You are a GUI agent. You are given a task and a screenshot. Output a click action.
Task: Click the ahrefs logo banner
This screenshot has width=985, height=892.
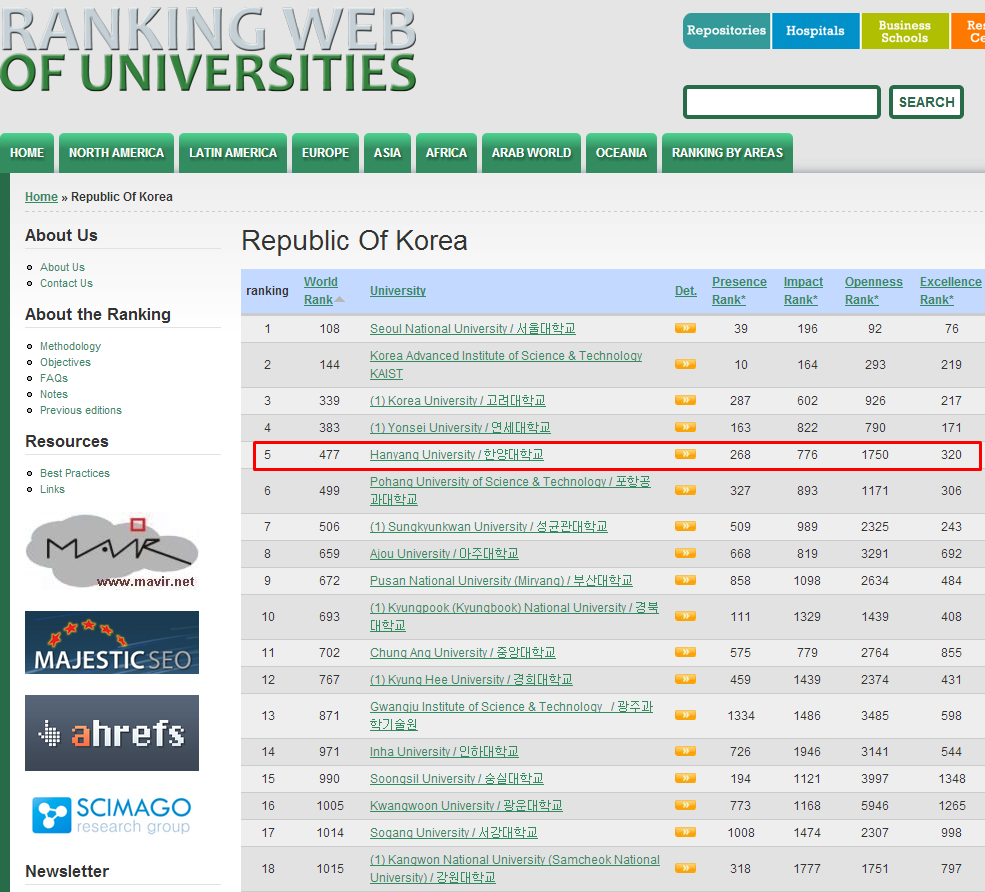click(111, 733)
